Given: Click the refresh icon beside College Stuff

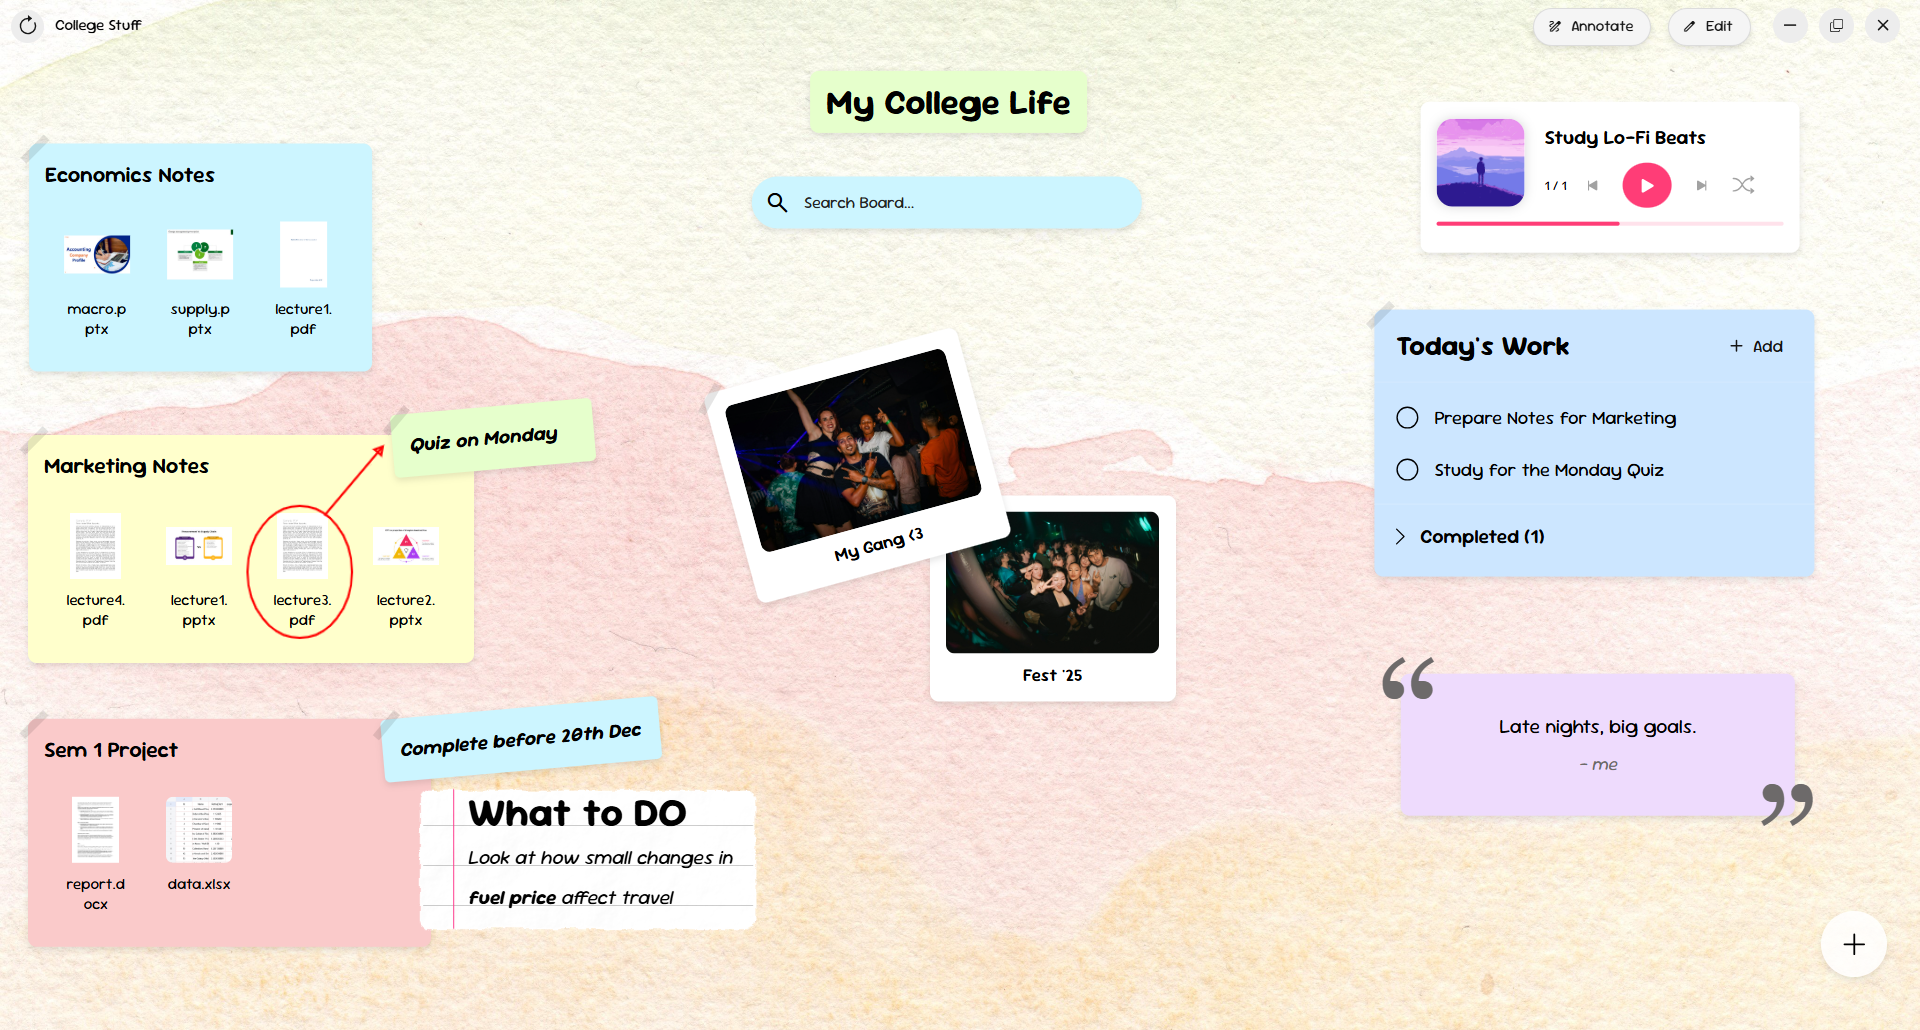Looking at the screenshot, I should [28, 25].
